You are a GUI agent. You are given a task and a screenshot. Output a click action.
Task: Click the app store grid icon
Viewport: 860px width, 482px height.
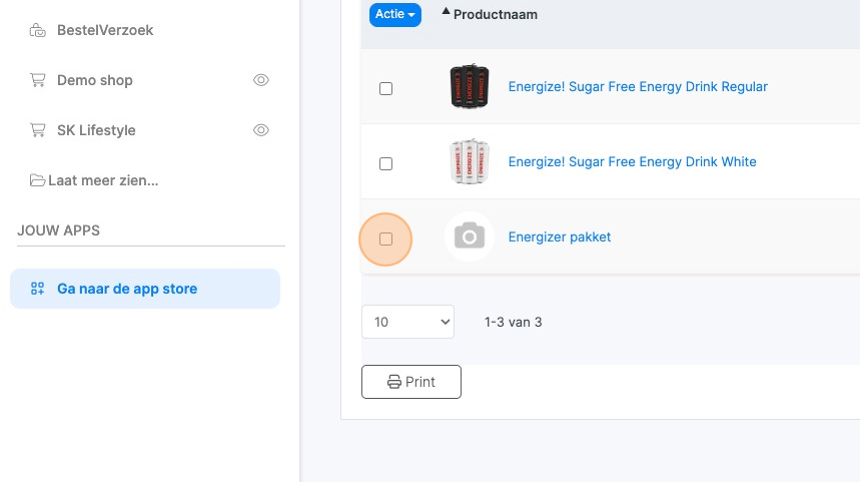(x=38, y=289)
